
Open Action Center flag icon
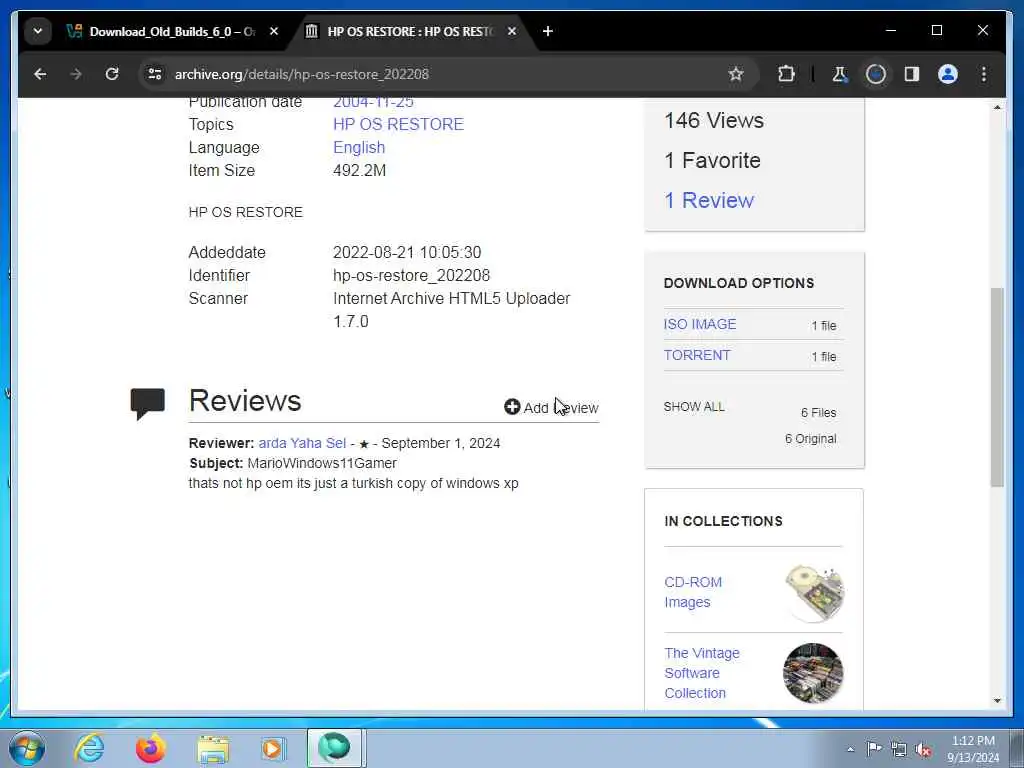click(874, 748)
